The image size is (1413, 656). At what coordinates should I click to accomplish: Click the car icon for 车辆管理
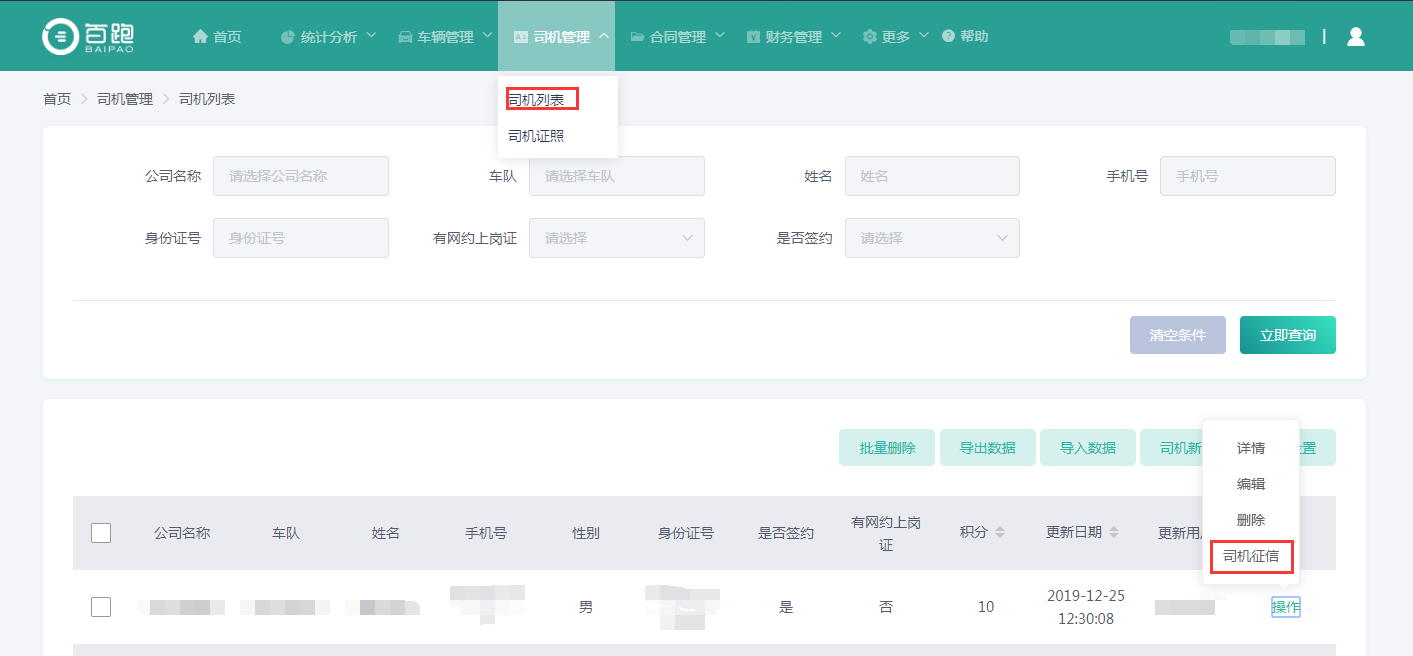[x=405, y=37]
